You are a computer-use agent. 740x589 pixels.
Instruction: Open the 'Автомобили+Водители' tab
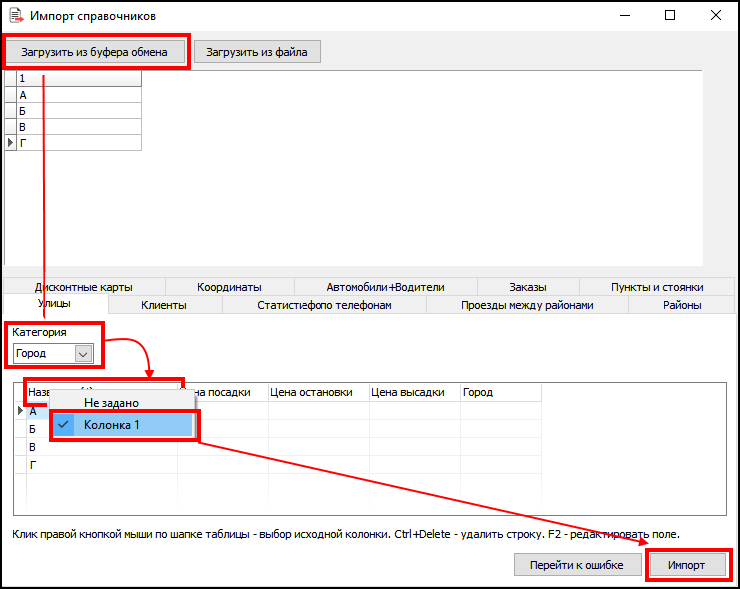tap(386, 287)
